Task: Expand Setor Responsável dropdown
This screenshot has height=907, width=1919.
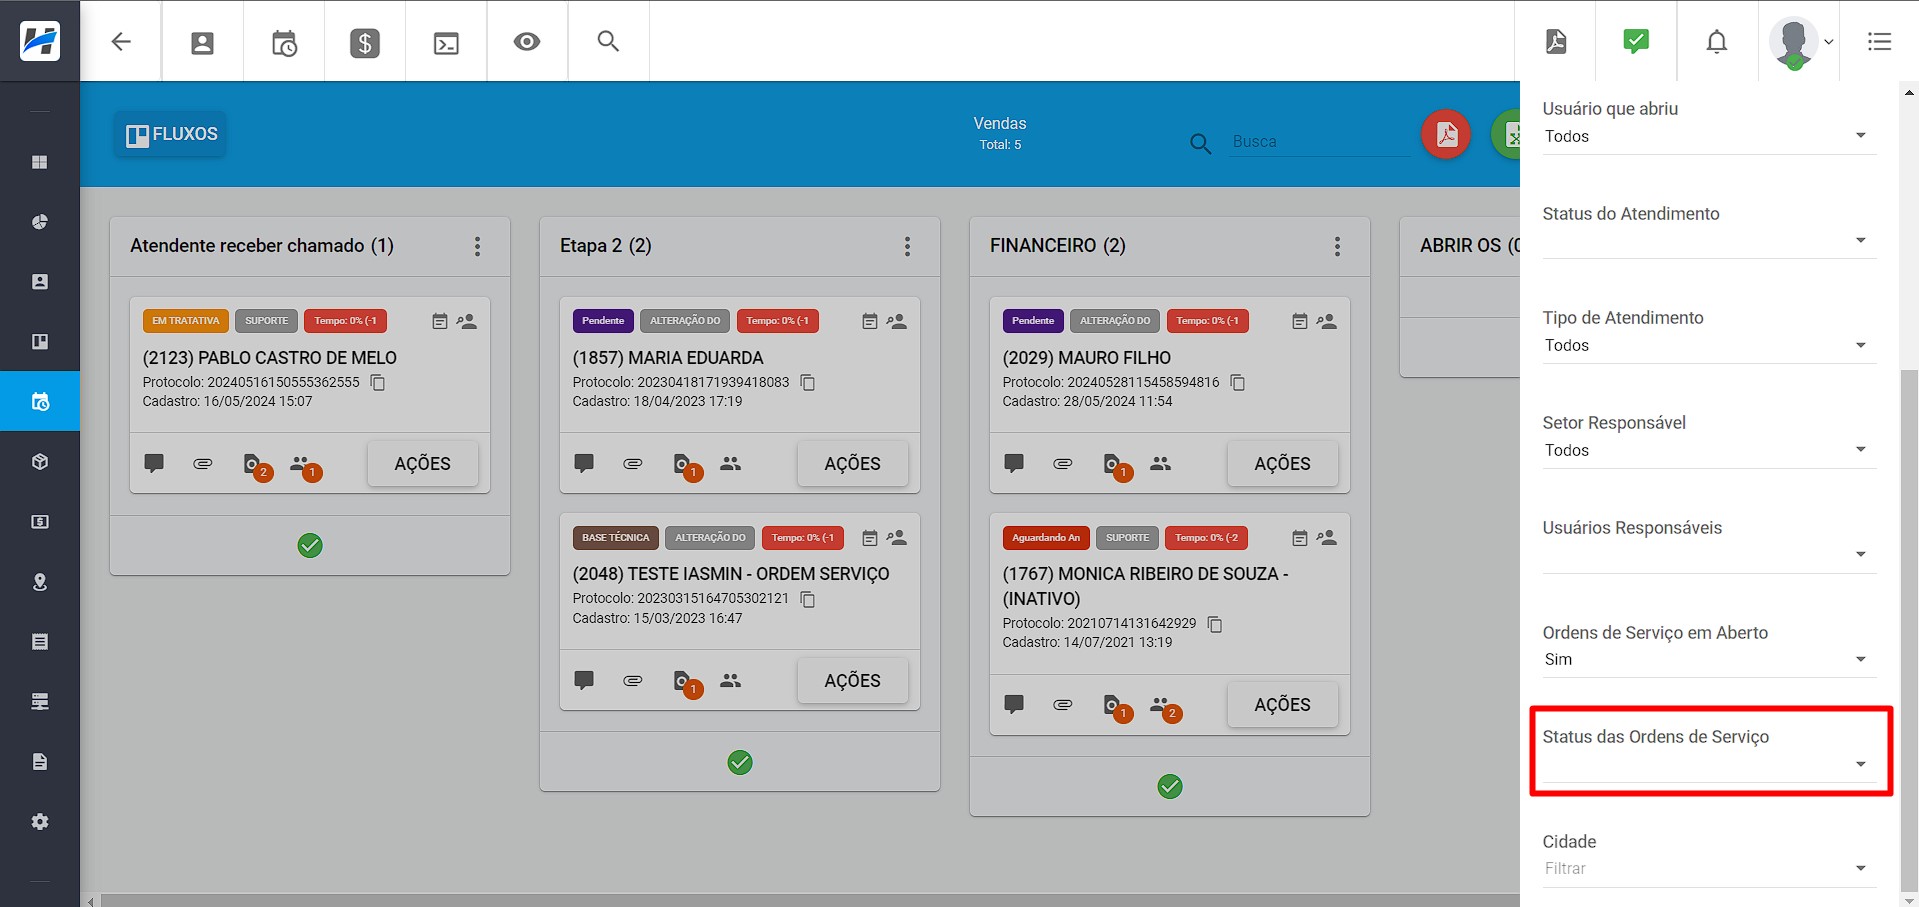Action: pyautogui.click(x=1708, y=450)
